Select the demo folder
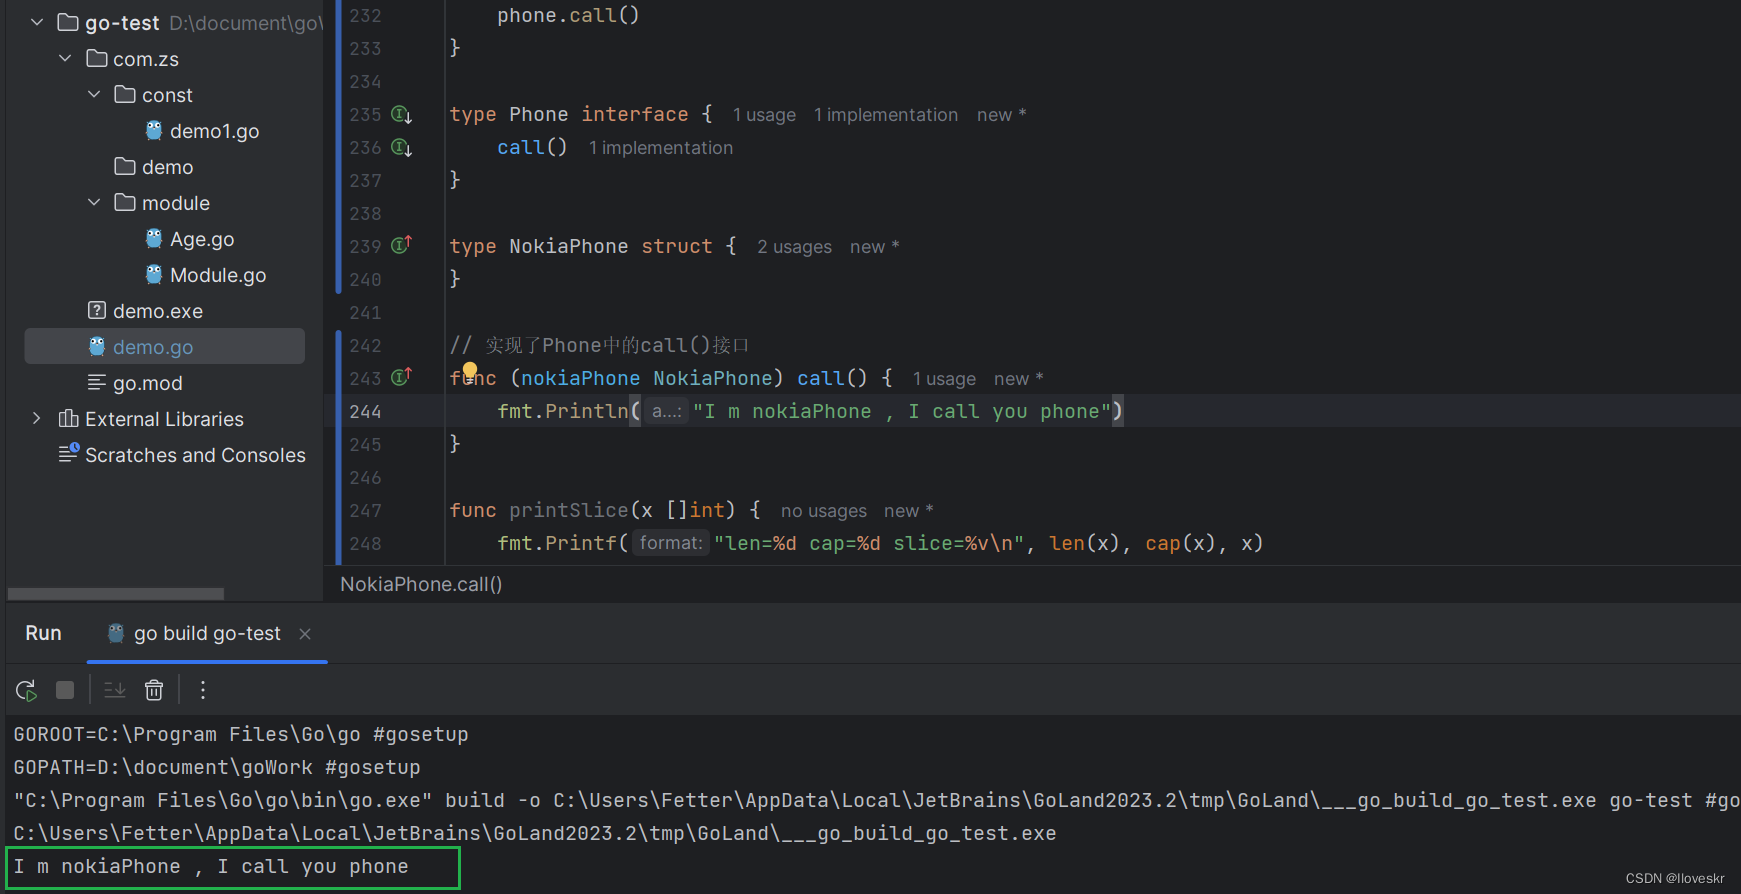The width and height of the screenshot is (1741, 894). coord(167,167)
